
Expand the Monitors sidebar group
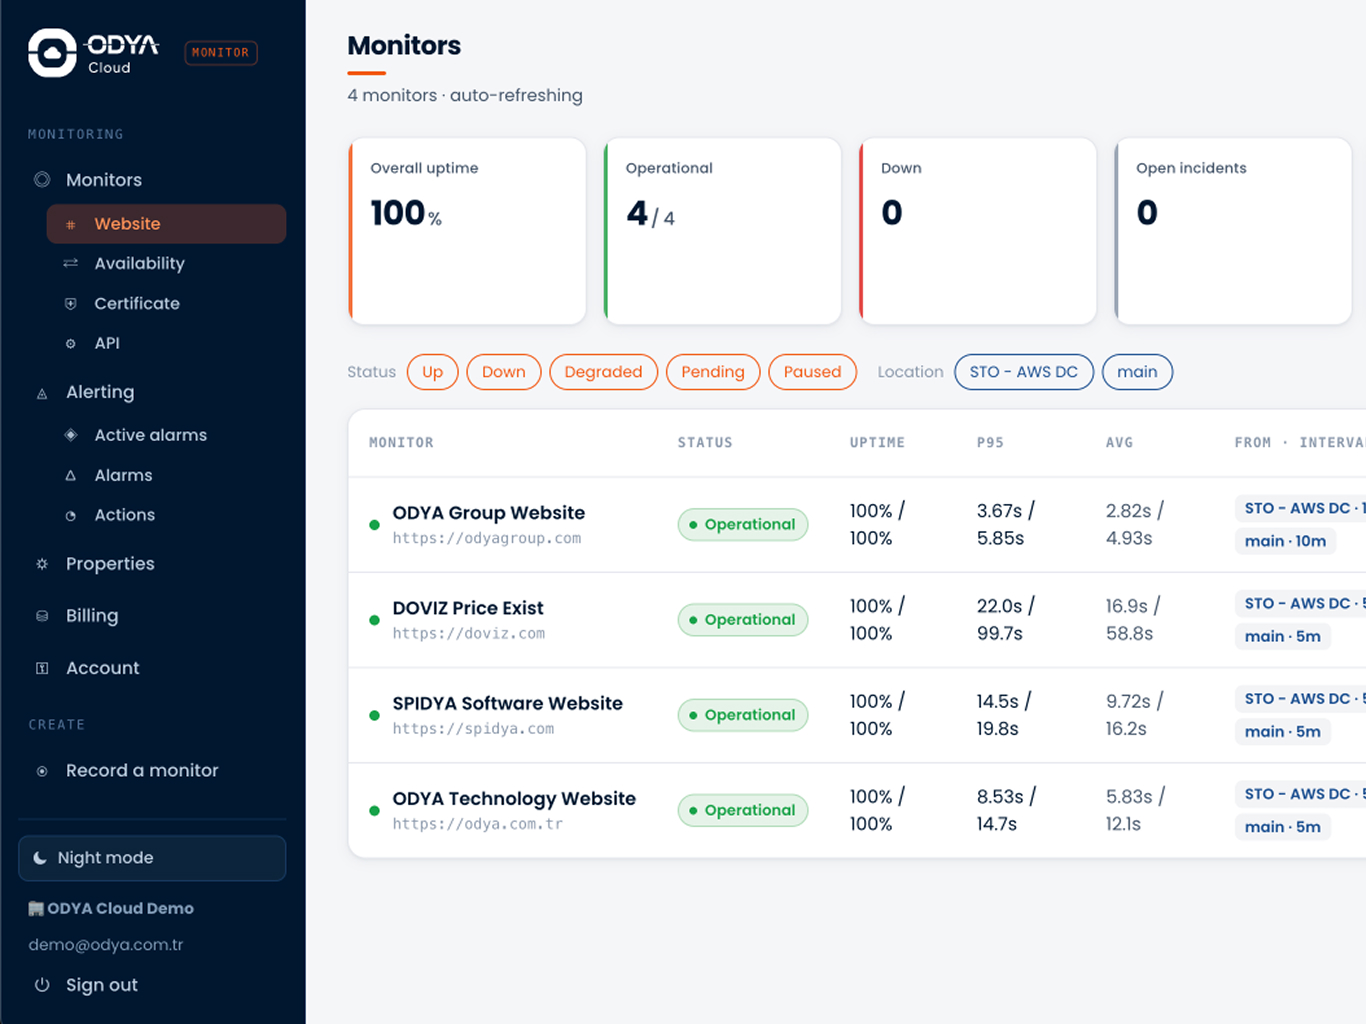152,180
